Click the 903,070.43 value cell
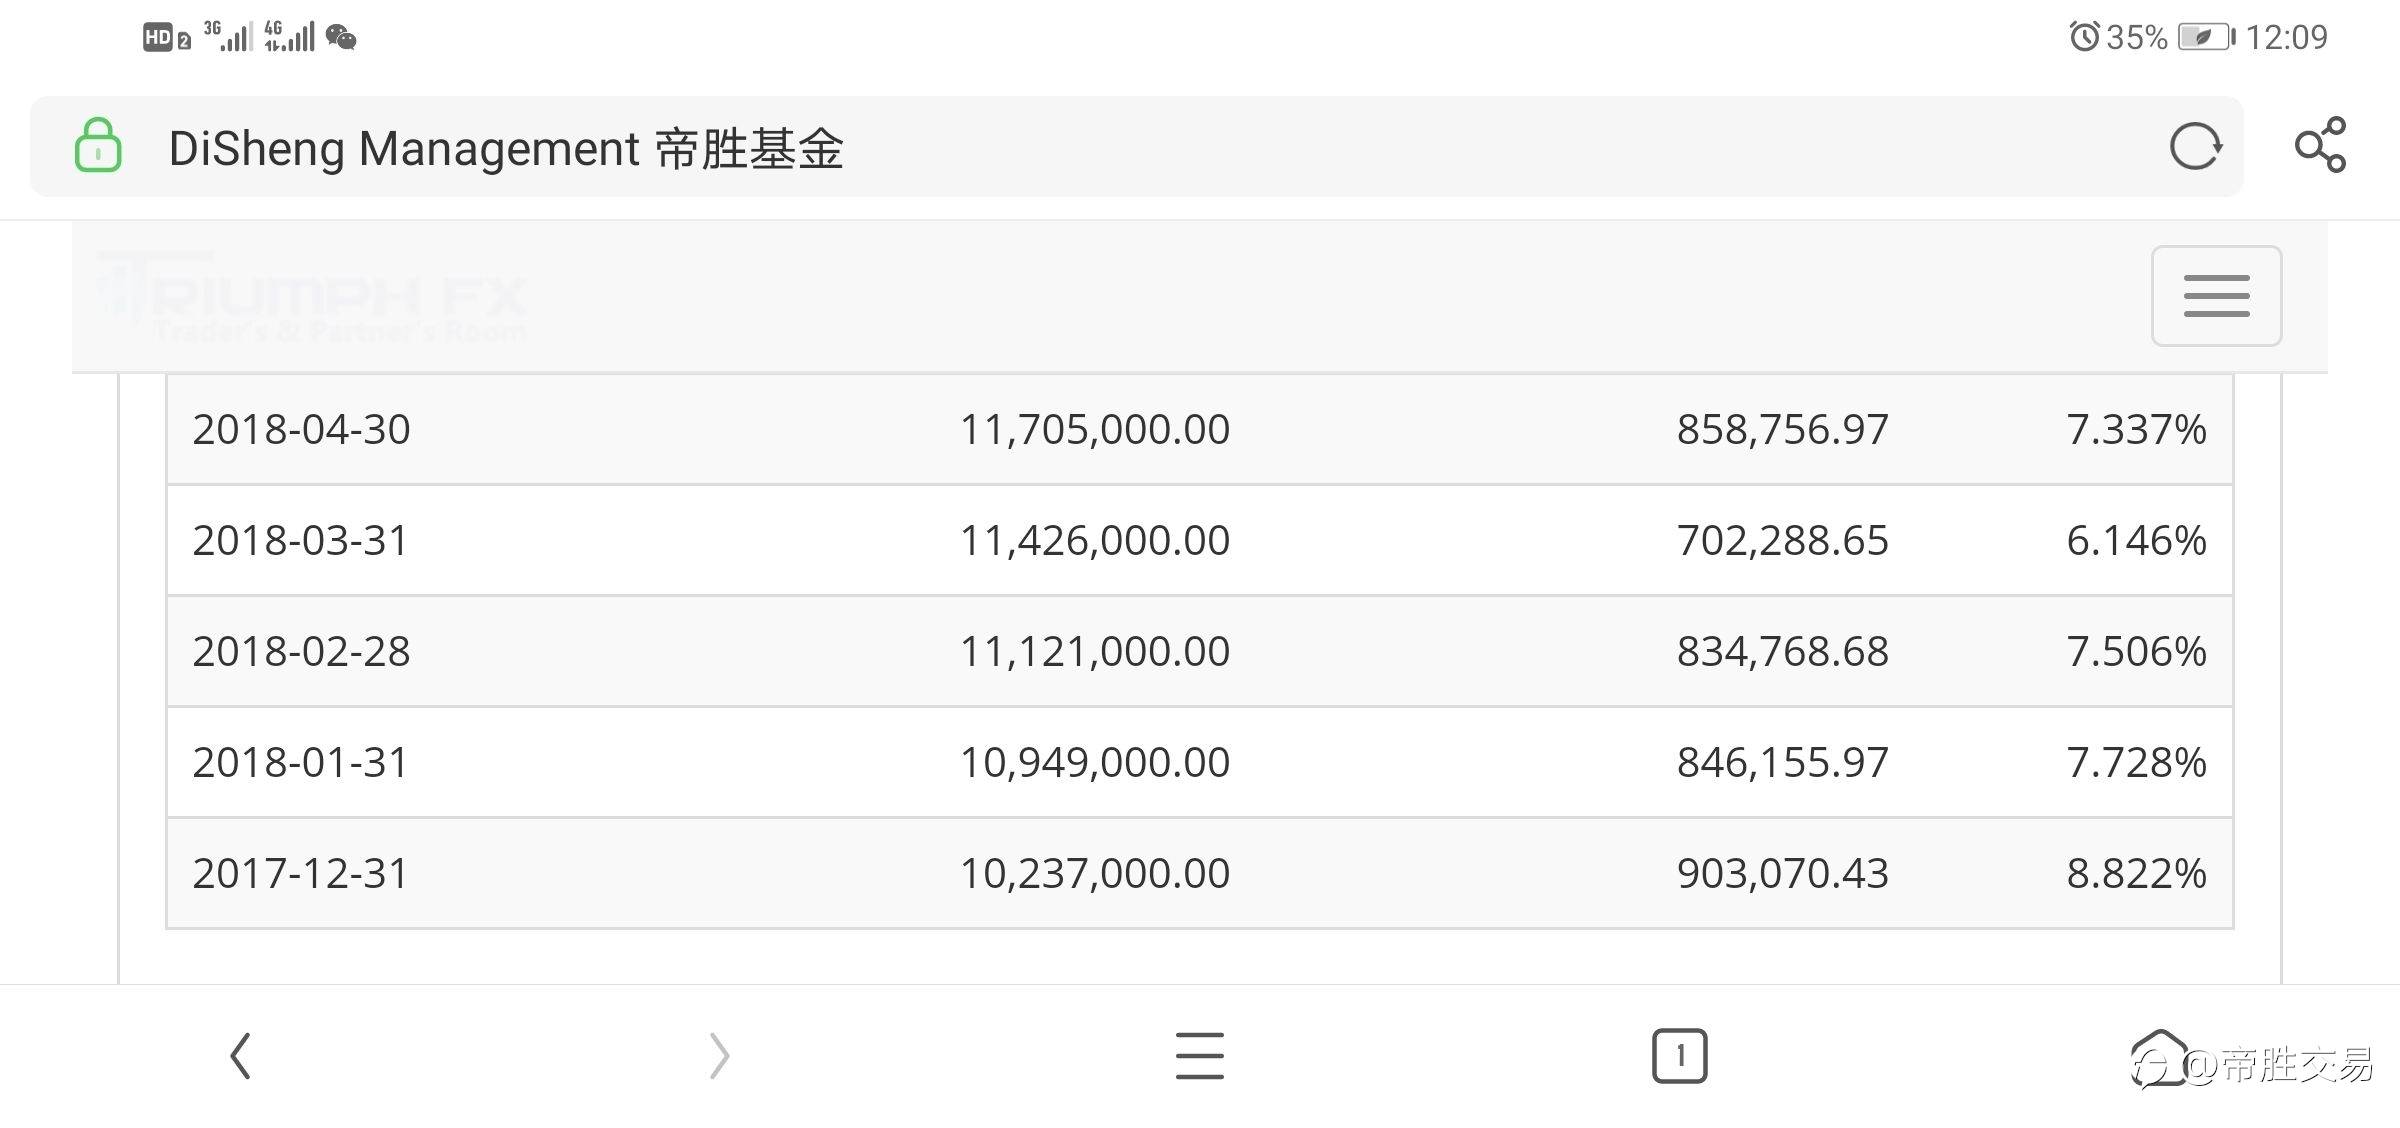This screenshot has width=2400, height=1128. point(1782,874)
